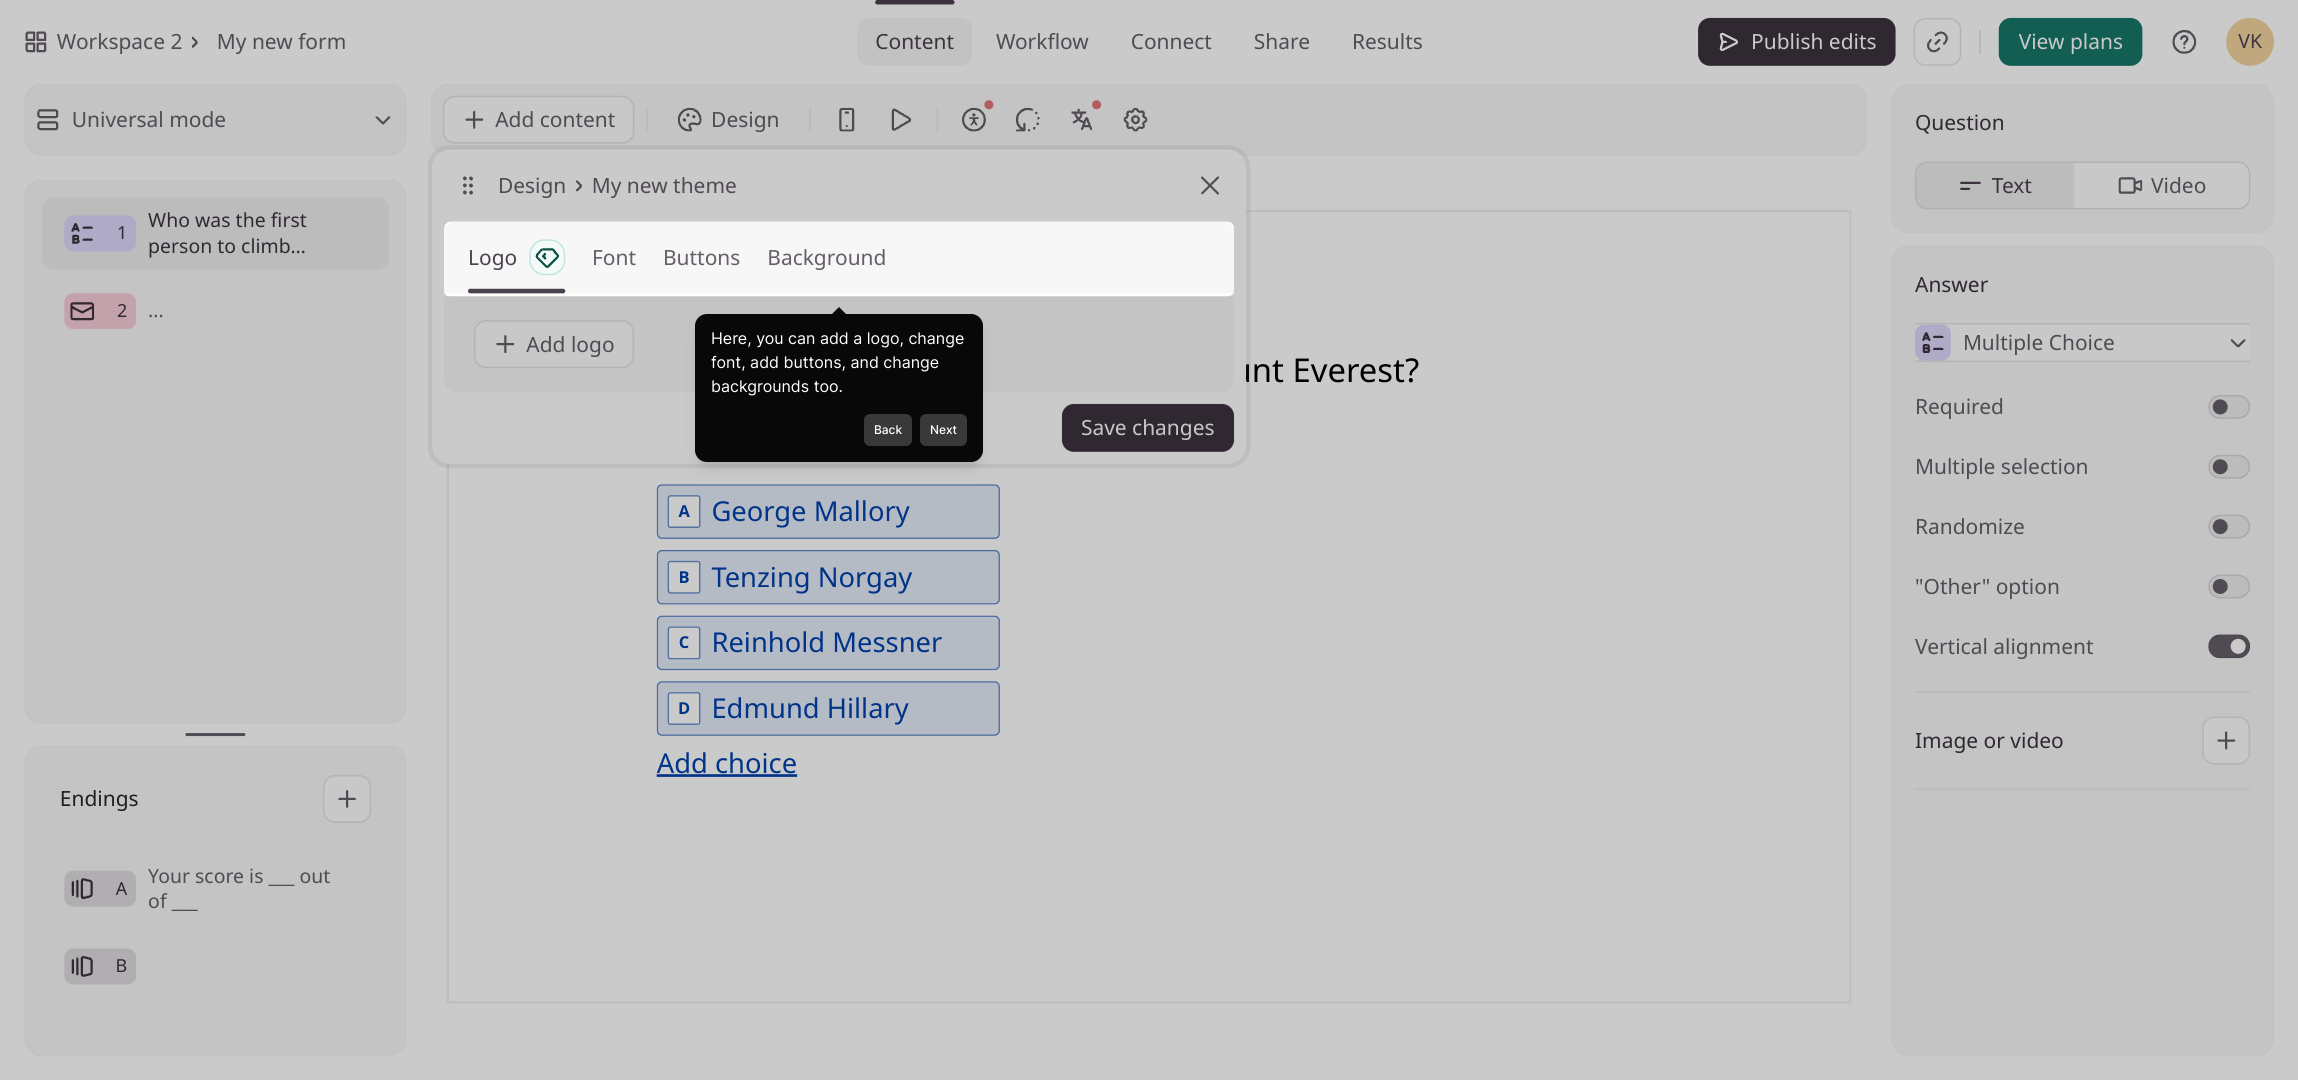2298x1080 pixels.
Task: Click the Add logo button
Action: (554, 345)
